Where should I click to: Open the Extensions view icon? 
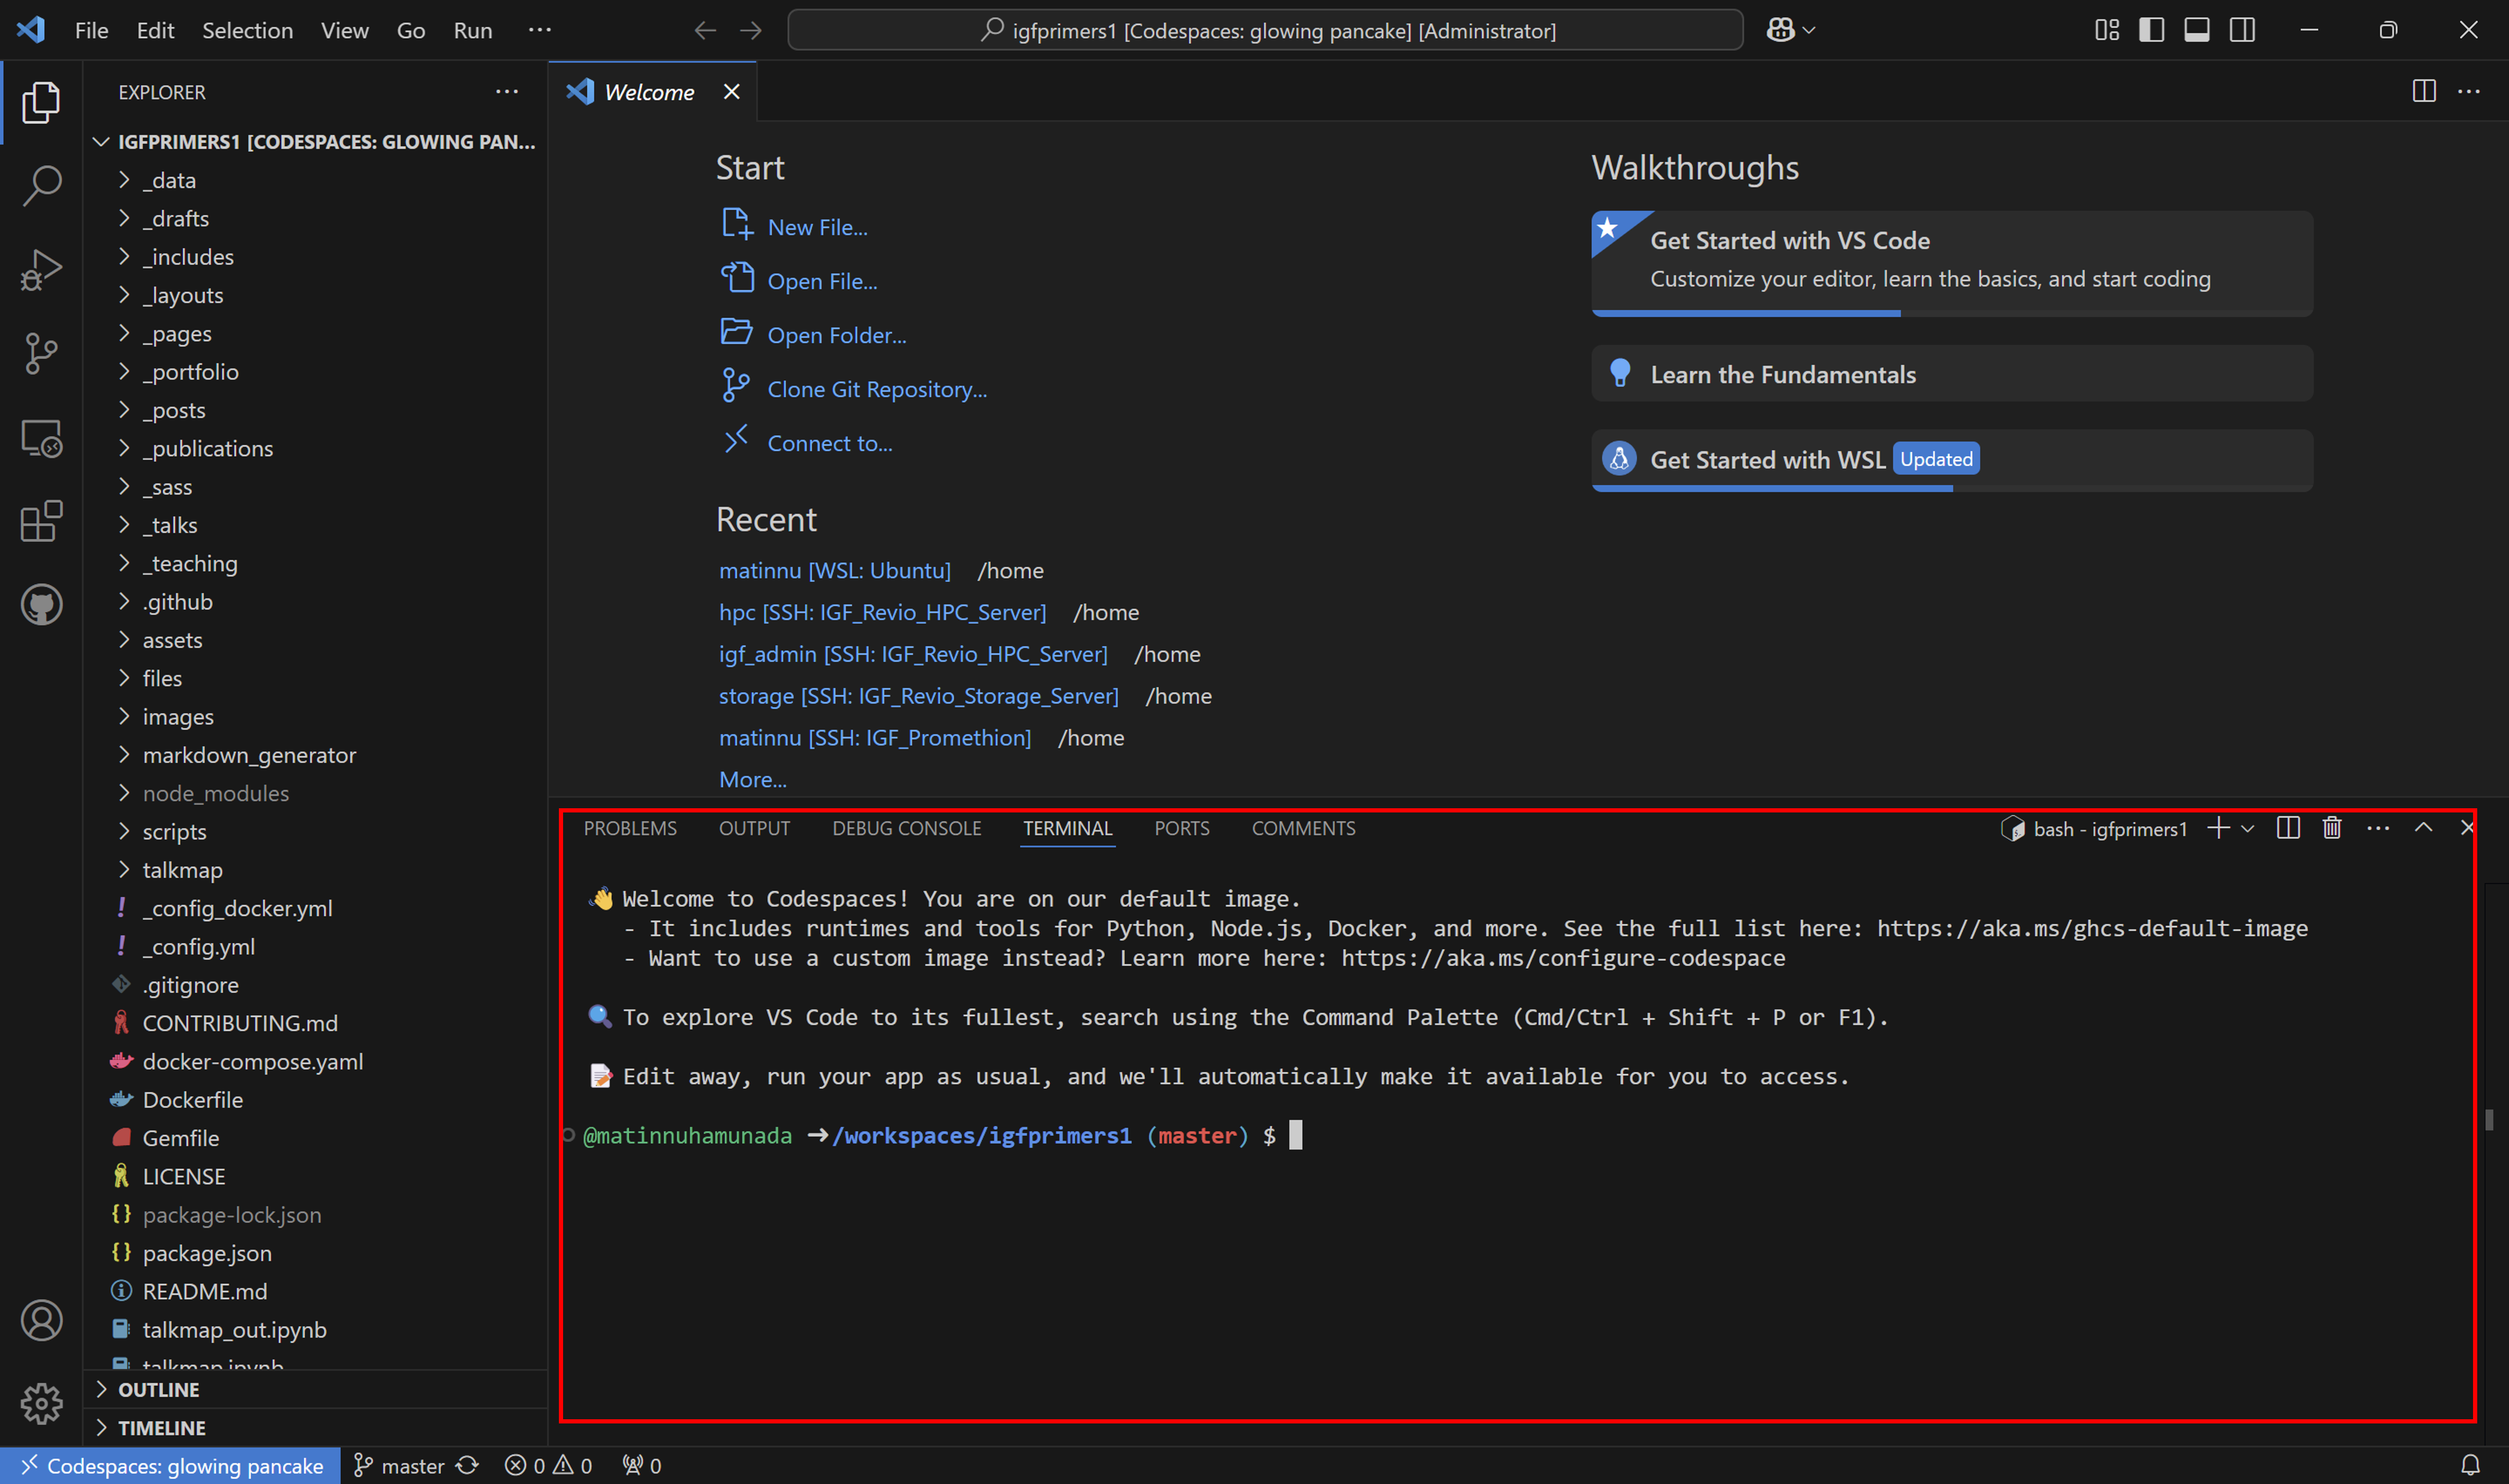[41, 521]
